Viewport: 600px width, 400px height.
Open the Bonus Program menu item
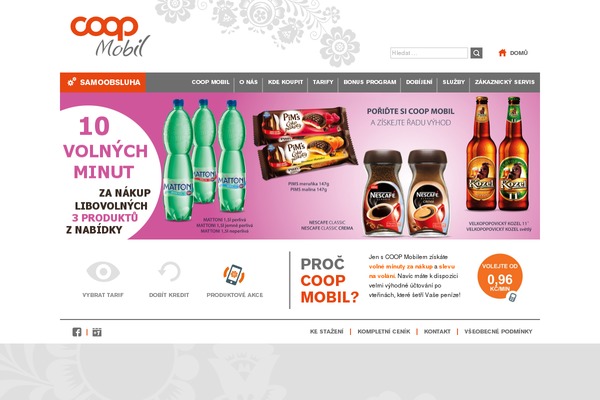(370, 82)
